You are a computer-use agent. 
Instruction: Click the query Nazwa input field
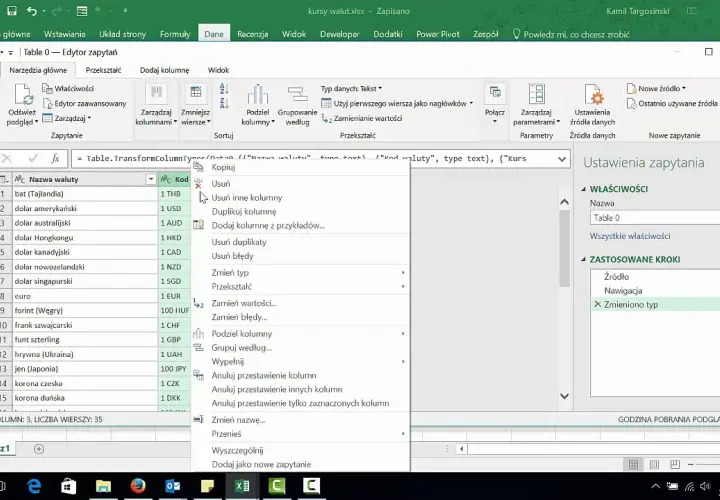pyautogui.click(x=655, y=218)
